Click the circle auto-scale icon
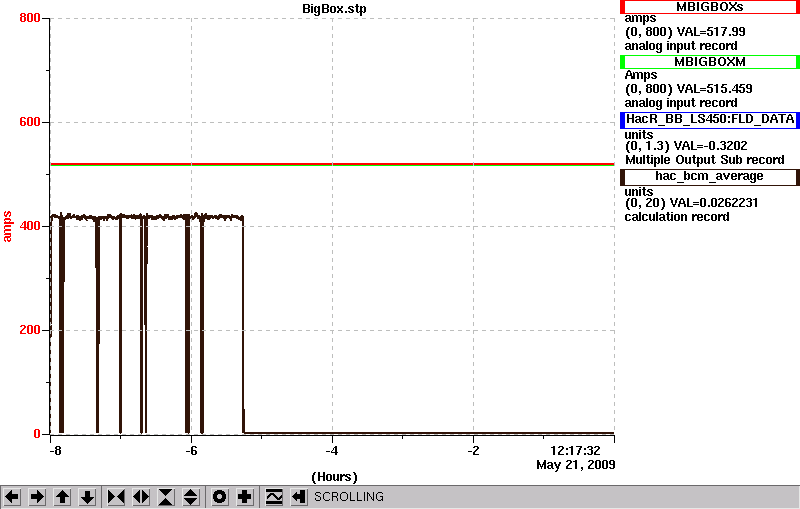 click(x=219, y=497)
